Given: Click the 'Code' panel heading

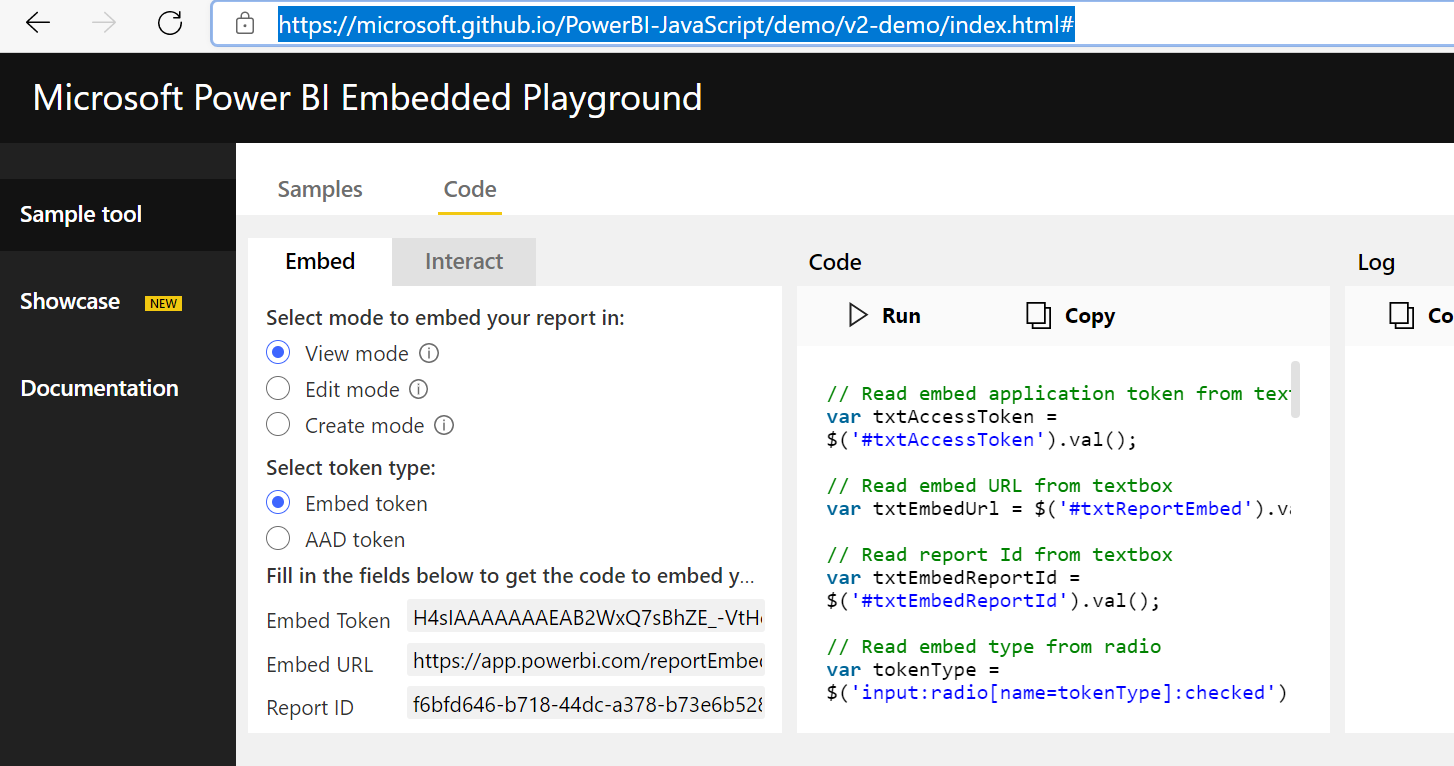Looking at the screenshot, I should (835, 262).
